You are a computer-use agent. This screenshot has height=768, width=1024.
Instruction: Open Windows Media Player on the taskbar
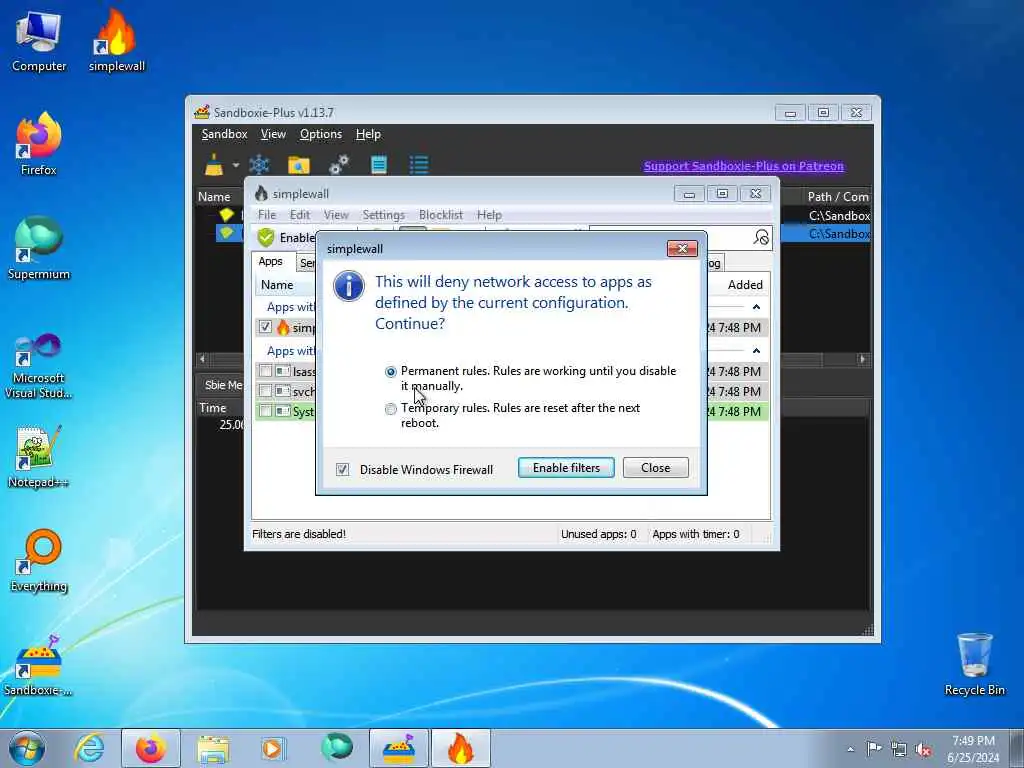[274, 748]
